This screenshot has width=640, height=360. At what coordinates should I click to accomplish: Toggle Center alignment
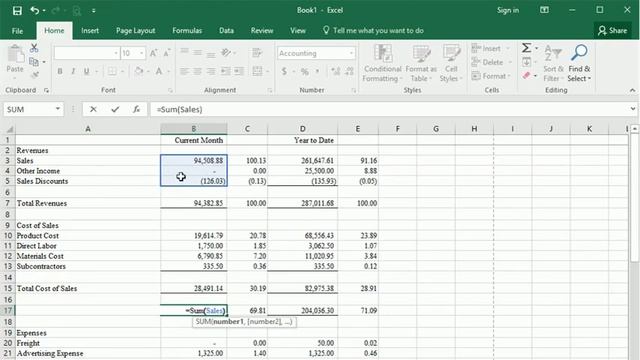pyautogui.click(x=198, y=71)
